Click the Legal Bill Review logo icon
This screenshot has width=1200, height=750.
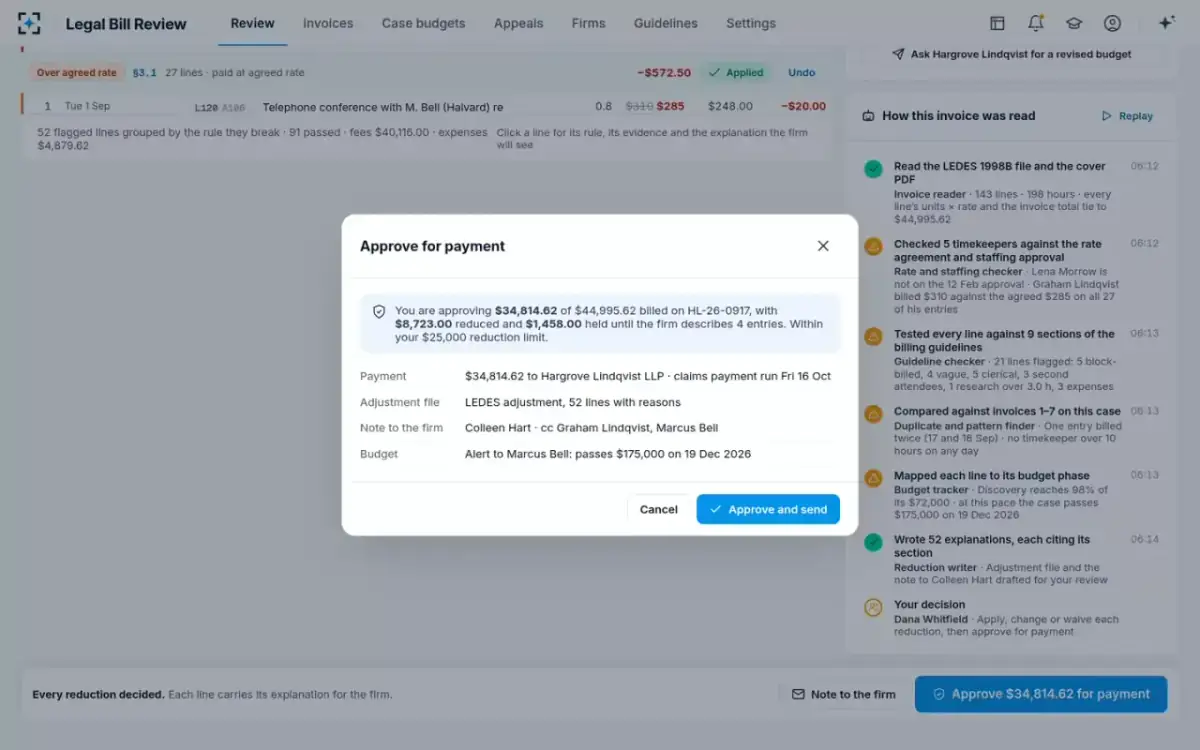tap(29, 23)
